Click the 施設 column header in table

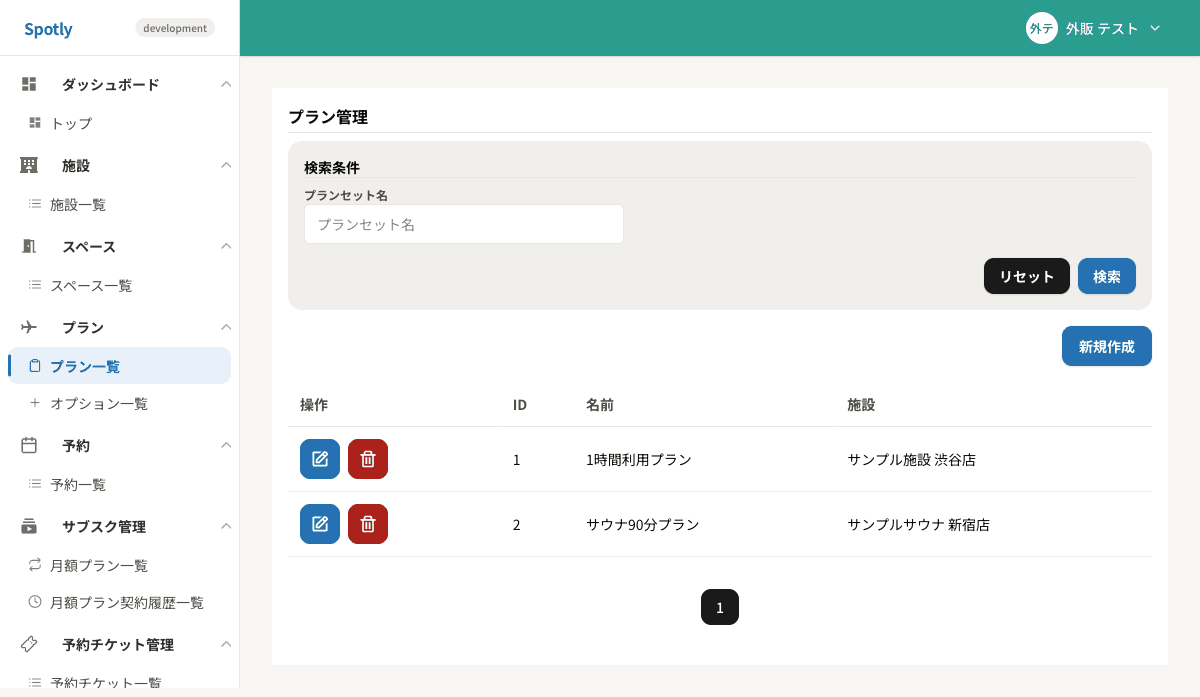click(x=861, y=404)
